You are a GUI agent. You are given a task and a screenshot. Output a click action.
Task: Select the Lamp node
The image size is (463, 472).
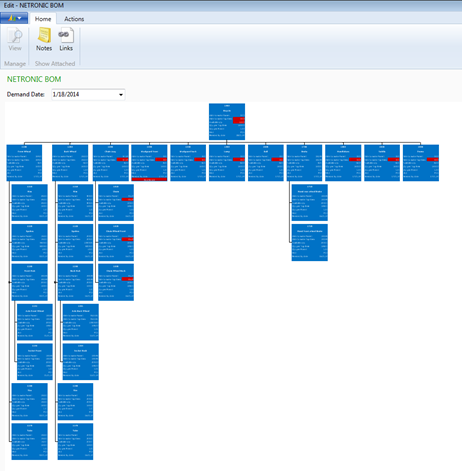pyautogui.click(x=227, y=163)
